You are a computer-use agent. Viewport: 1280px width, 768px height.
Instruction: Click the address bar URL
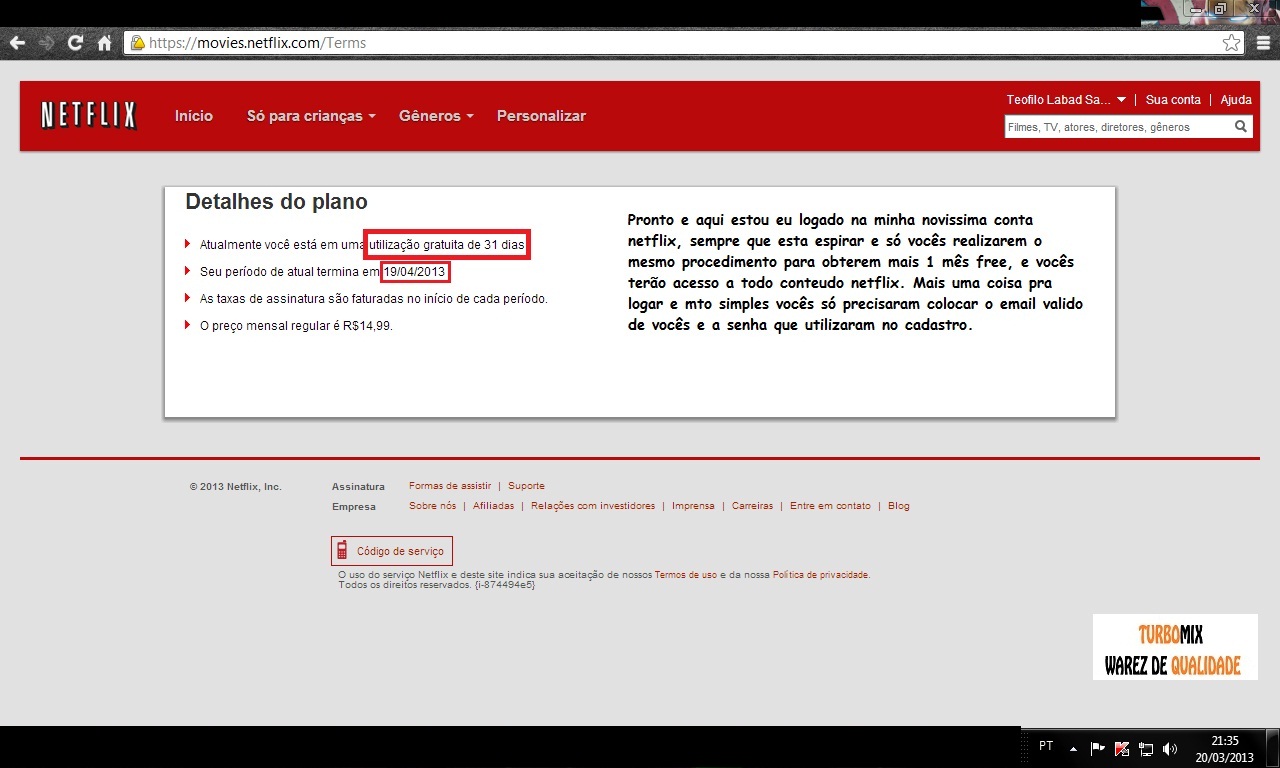click(x=257, y=43)
